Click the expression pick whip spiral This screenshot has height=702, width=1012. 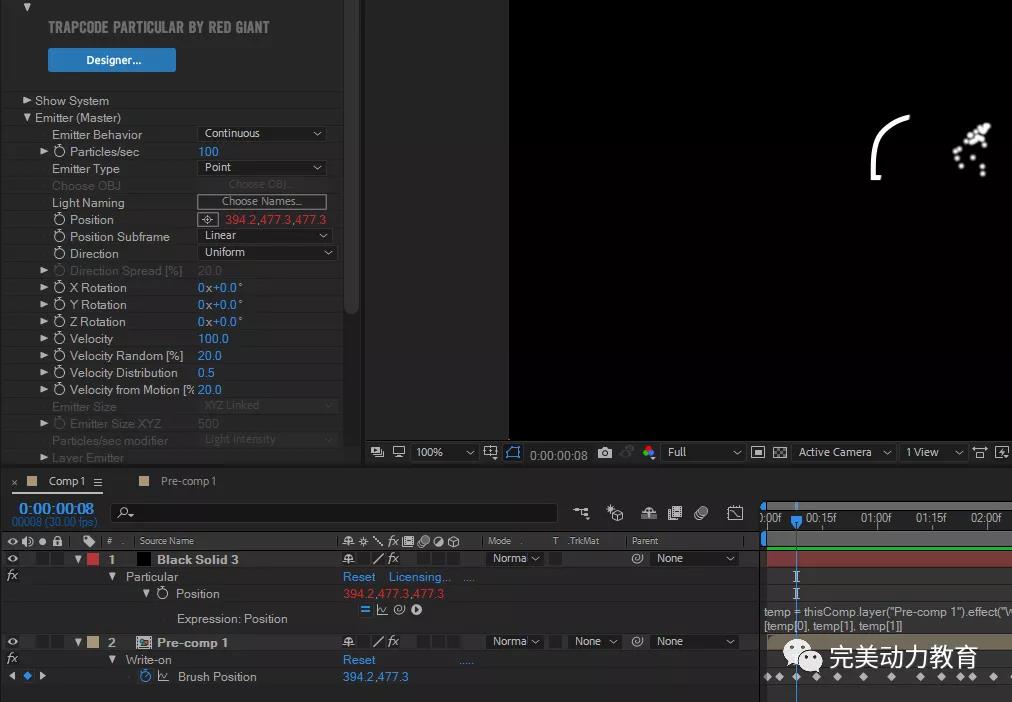click(399, 610)
